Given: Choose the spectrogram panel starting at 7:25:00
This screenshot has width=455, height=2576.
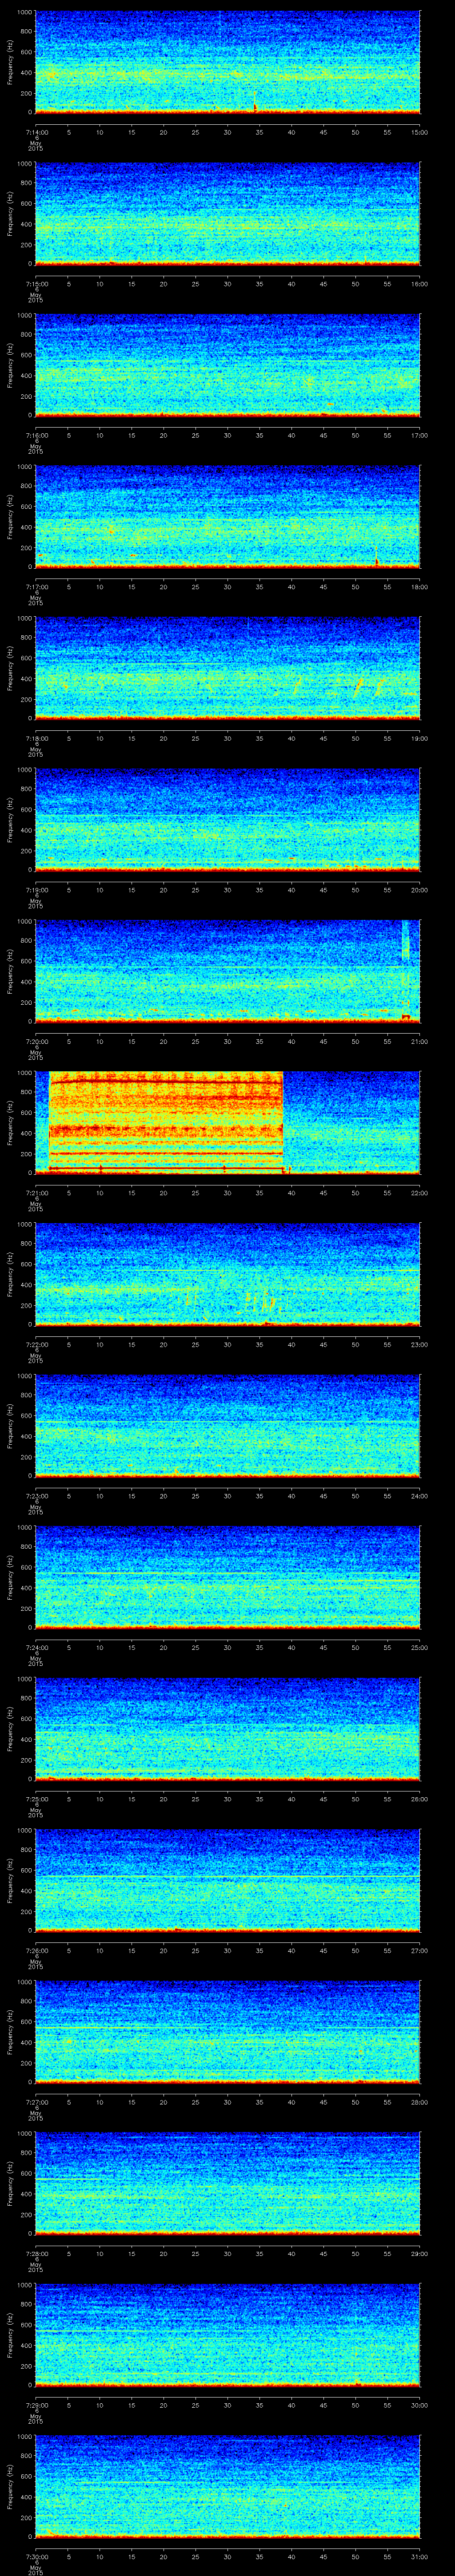Looking at the screenshot, I should click(x=228, y=1728).
